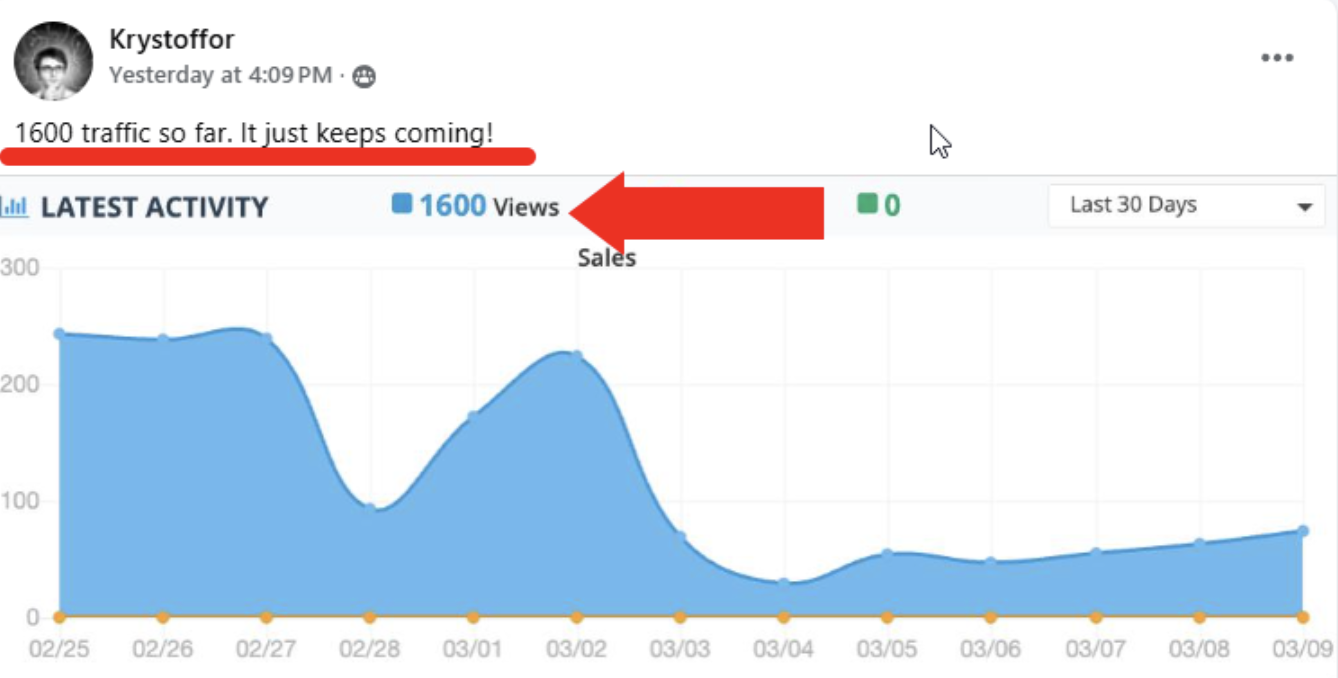Click the 1600 Views legend label

tap(489, 207)
